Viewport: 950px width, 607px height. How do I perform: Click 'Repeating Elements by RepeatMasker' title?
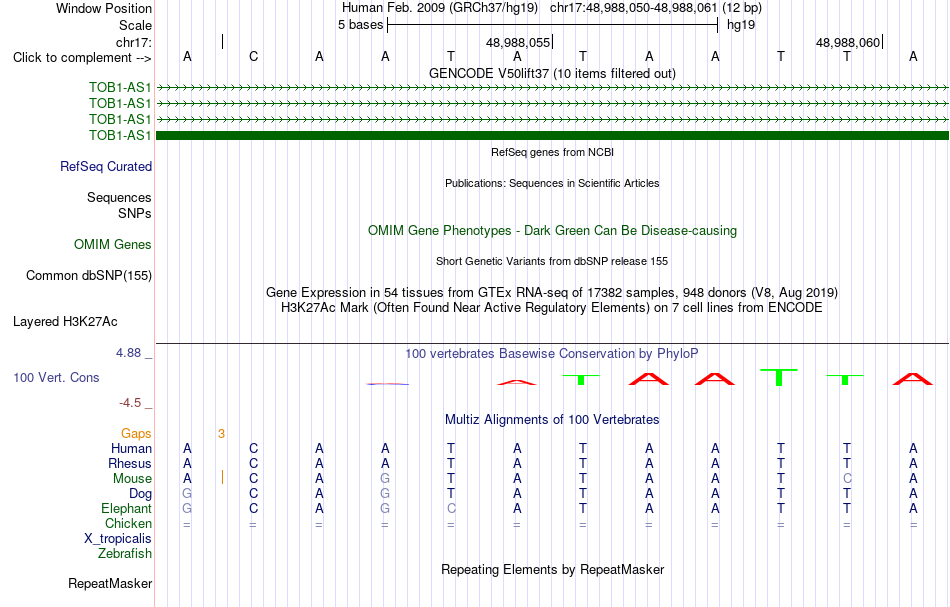pyautogui.click(x=552, y=569)
